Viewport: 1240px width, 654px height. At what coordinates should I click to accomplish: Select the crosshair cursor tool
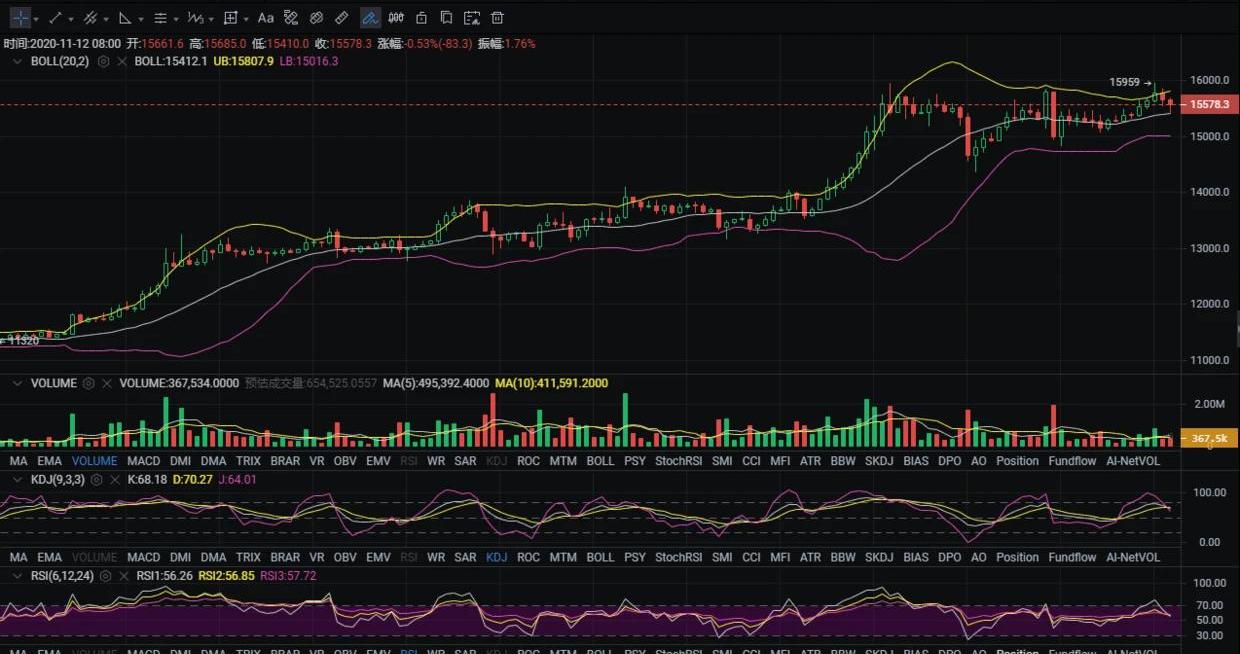[20, 18]
